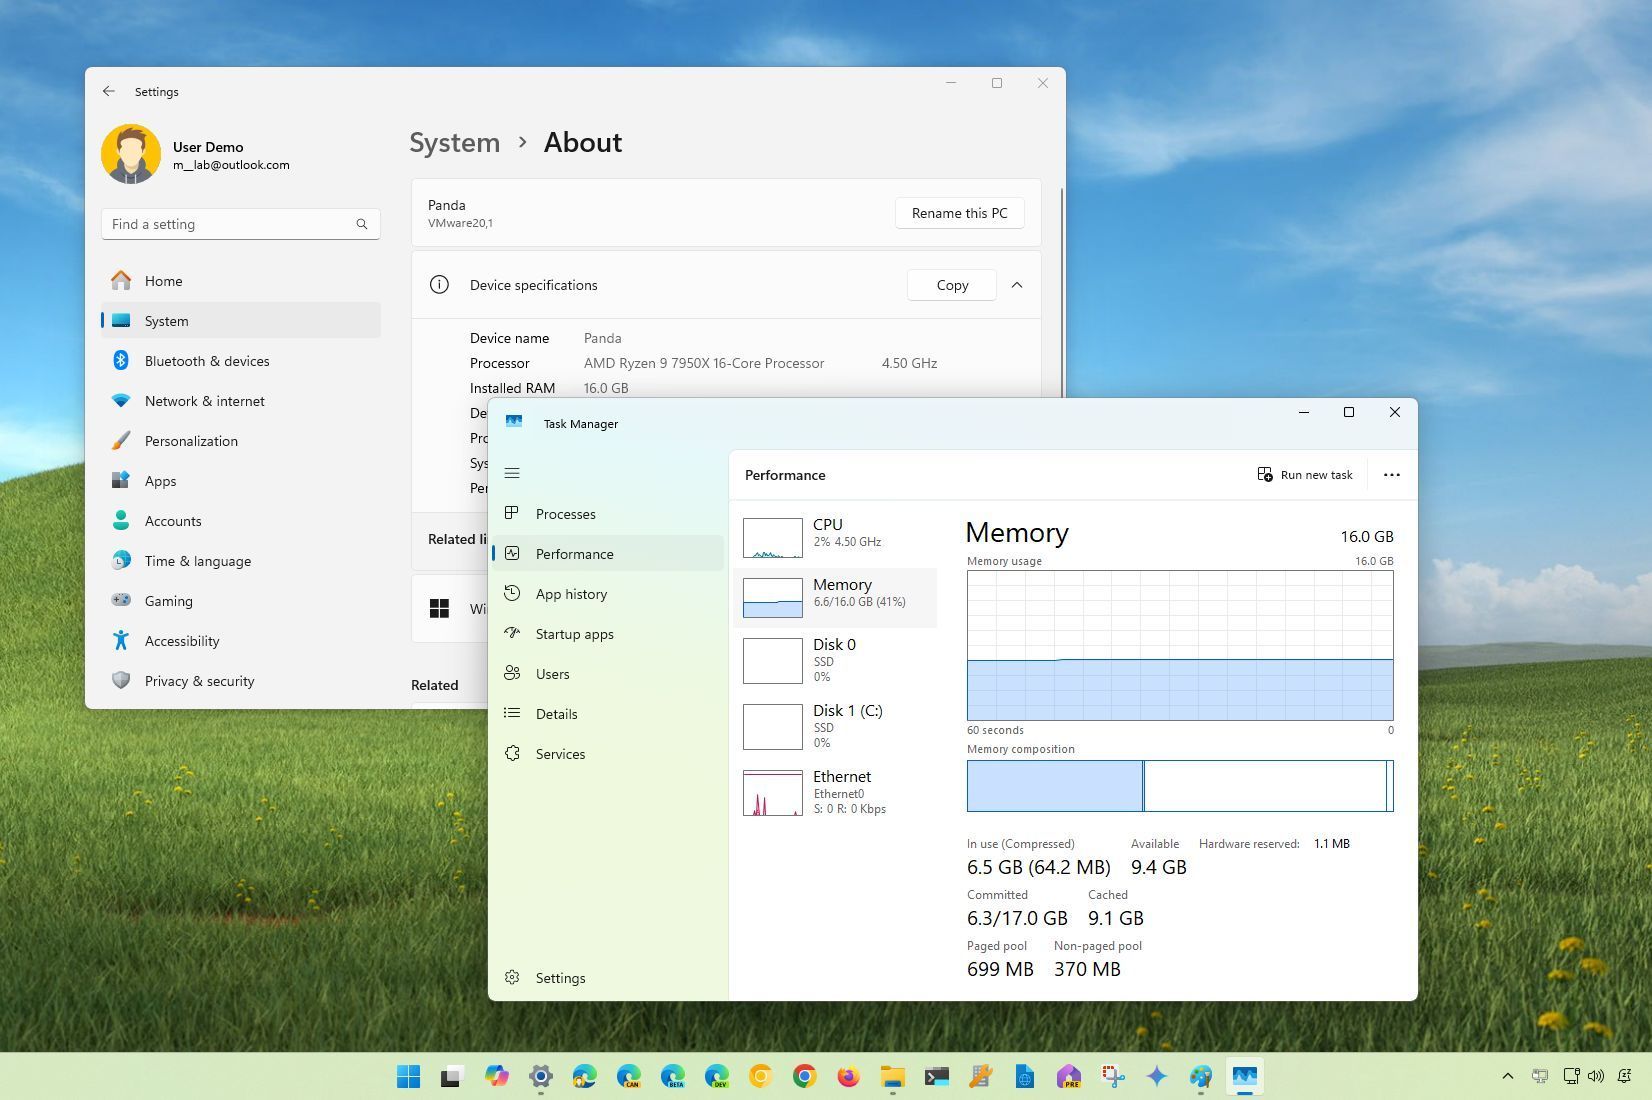Open the See more ellipsis menu

point(1391,475)
